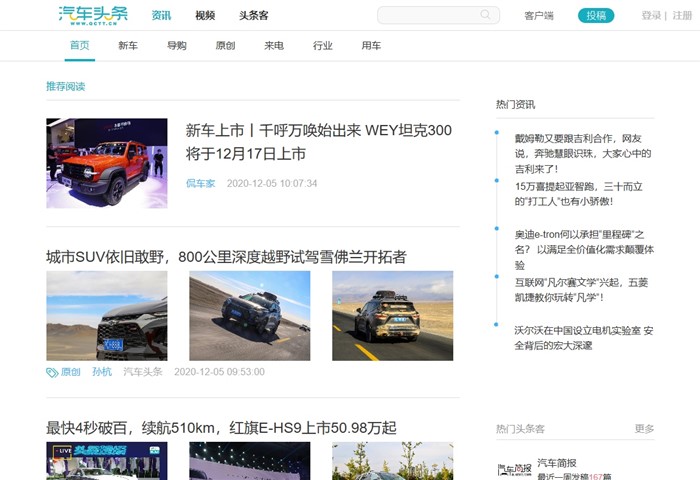Open the LIVE 头条 thumbnail of 红旗 article
The image size is (700, 480).
pyautogui.click(x=107, y=461)
